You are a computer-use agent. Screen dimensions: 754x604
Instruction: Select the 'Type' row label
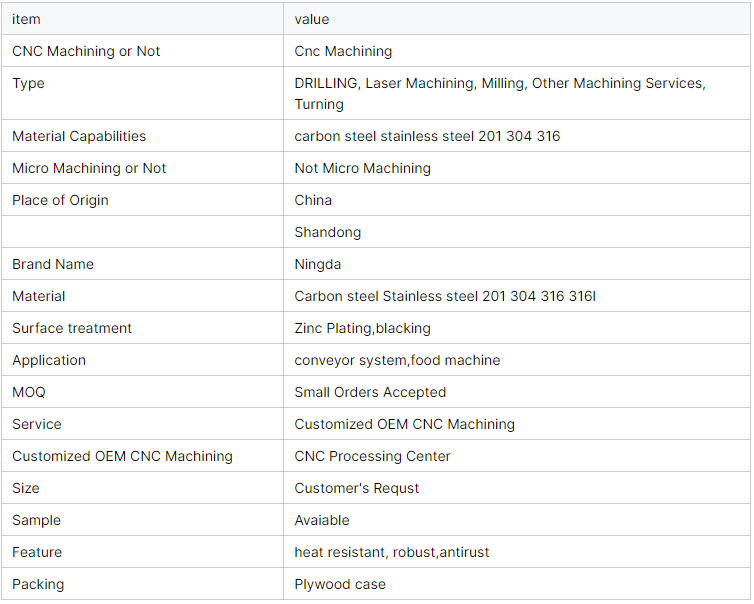(28, 83)
